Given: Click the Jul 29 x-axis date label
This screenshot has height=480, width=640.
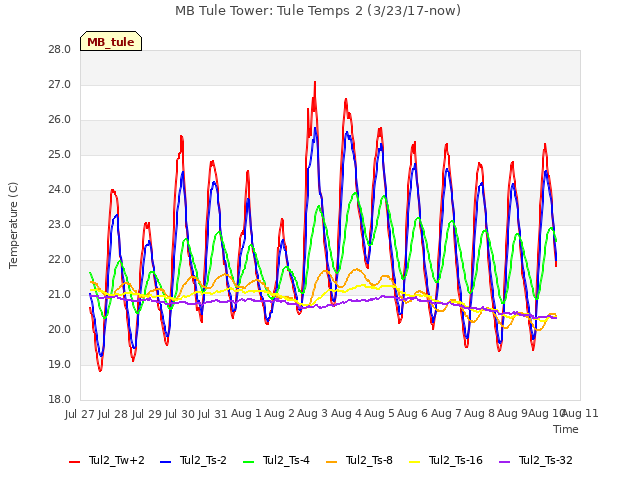Looking at the screenshot, I should tap(147, 414).
